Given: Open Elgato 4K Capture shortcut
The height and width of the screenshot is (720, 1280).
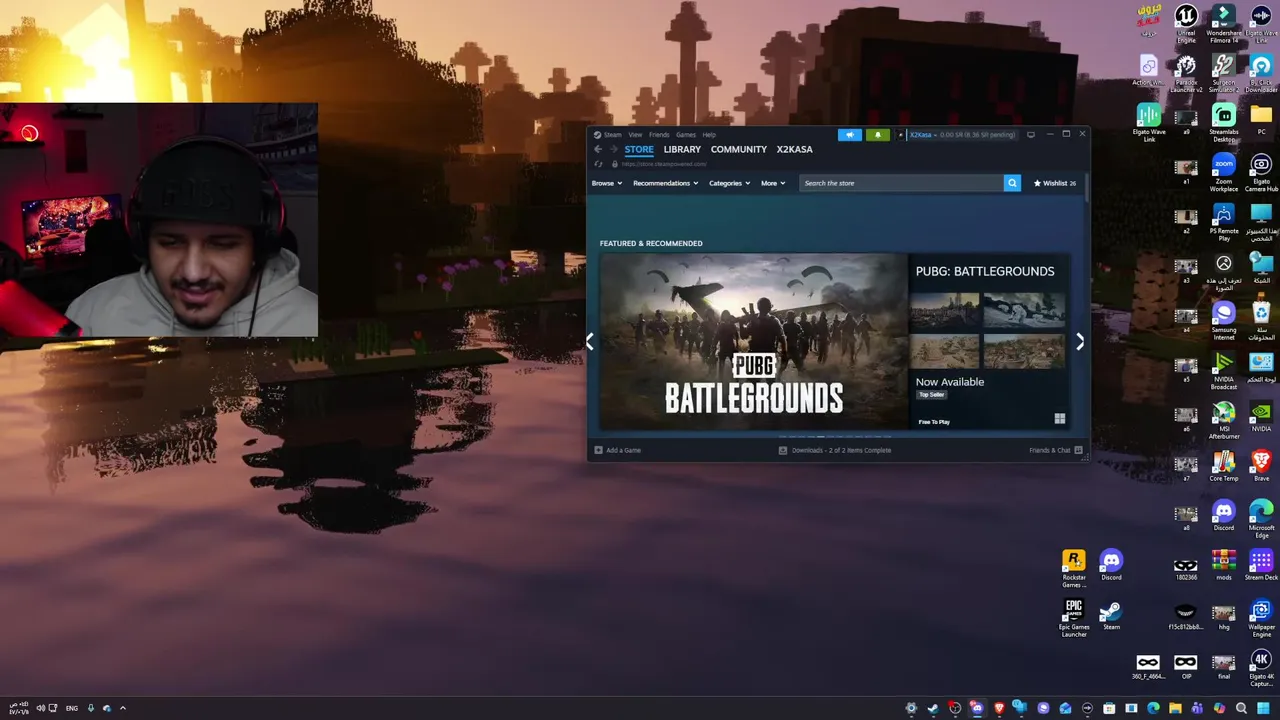Looking at the screenshot, I should [1261, 668].
